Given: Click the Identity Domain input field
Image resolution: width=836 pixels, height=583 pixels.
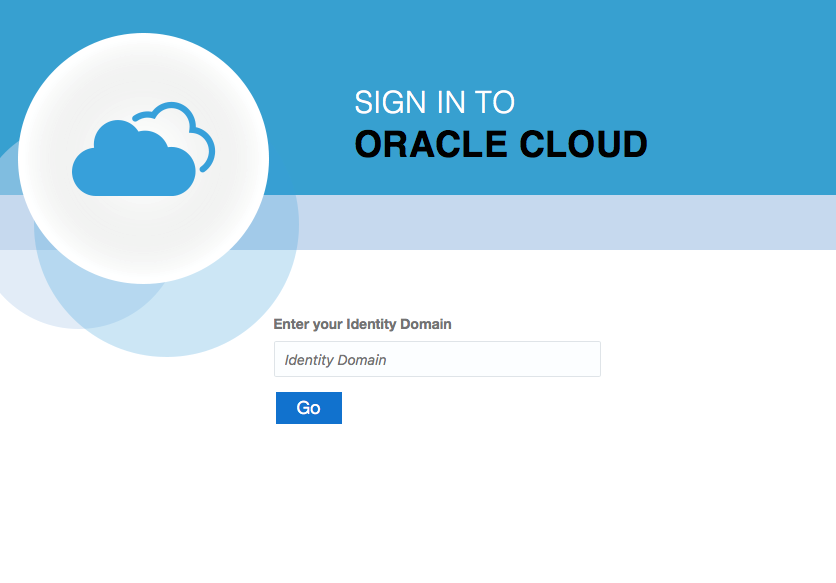Looking at the screenshot, I should [x=437, y=359].
